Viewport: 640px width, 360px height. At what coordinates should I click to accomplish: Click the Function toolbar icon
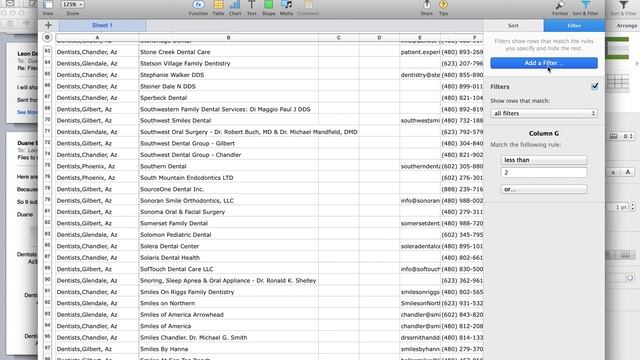(x=198, y=5)
